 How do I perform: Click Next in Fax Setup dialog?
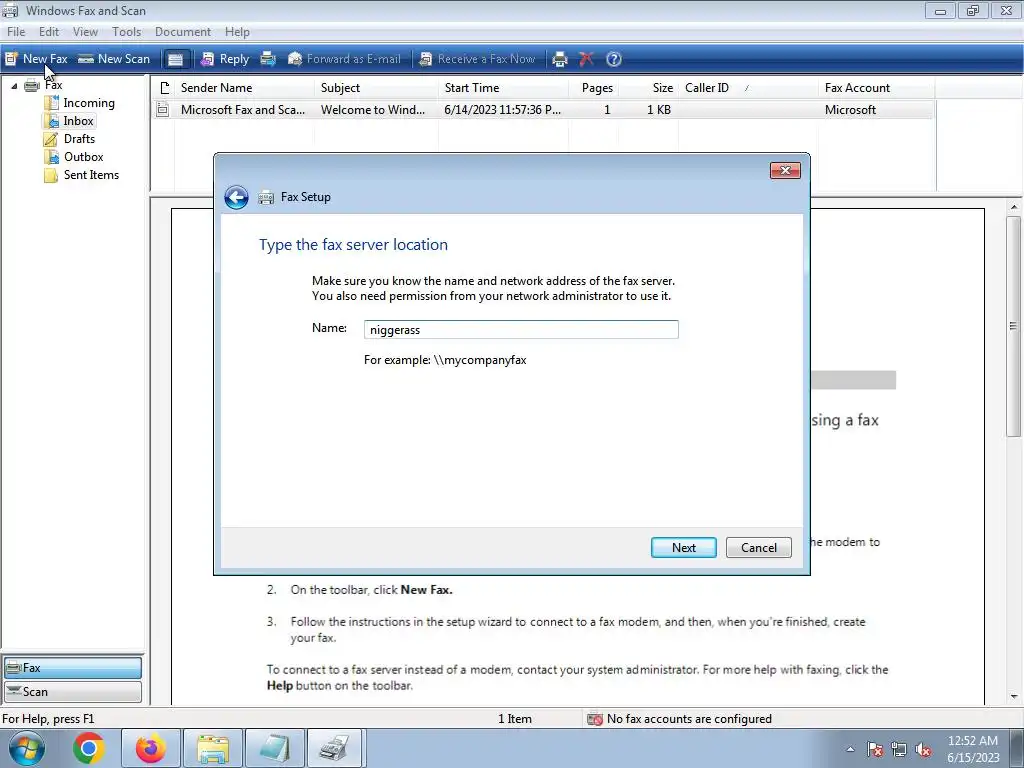684,547
